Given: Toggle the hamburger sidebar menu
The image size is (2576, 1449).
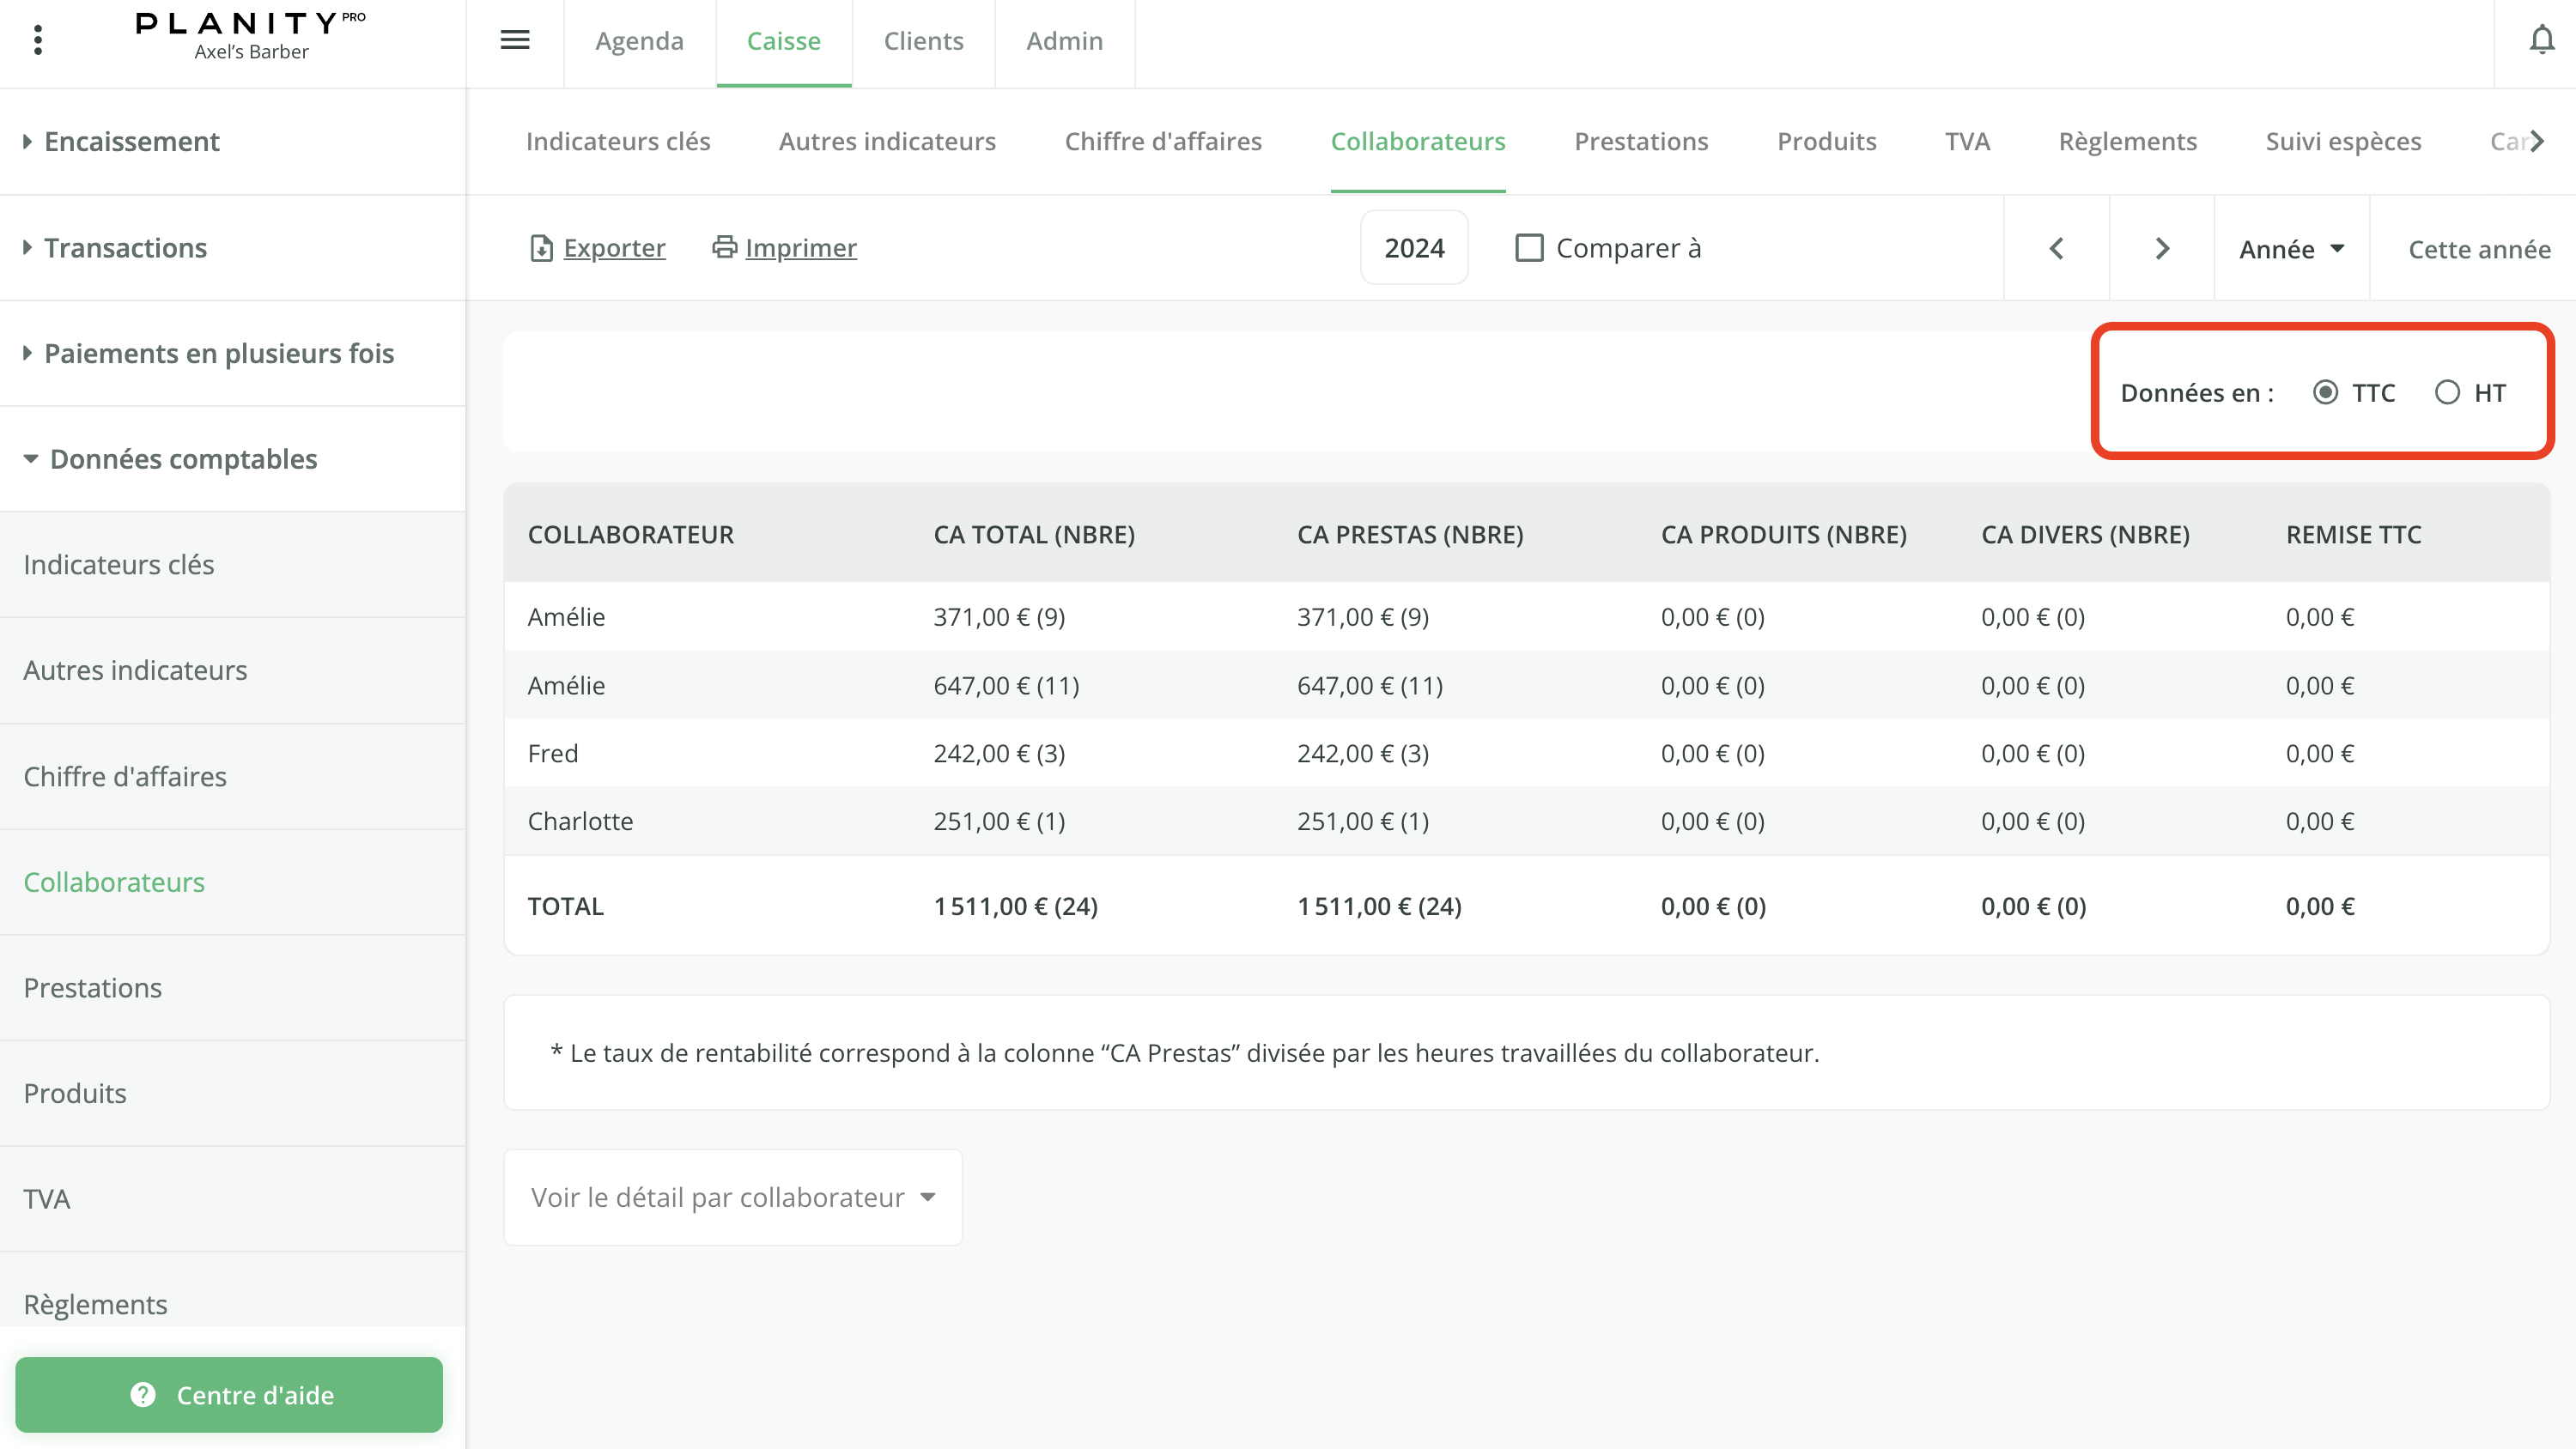Looking at the screenshot, I should (x=515, y=40).
